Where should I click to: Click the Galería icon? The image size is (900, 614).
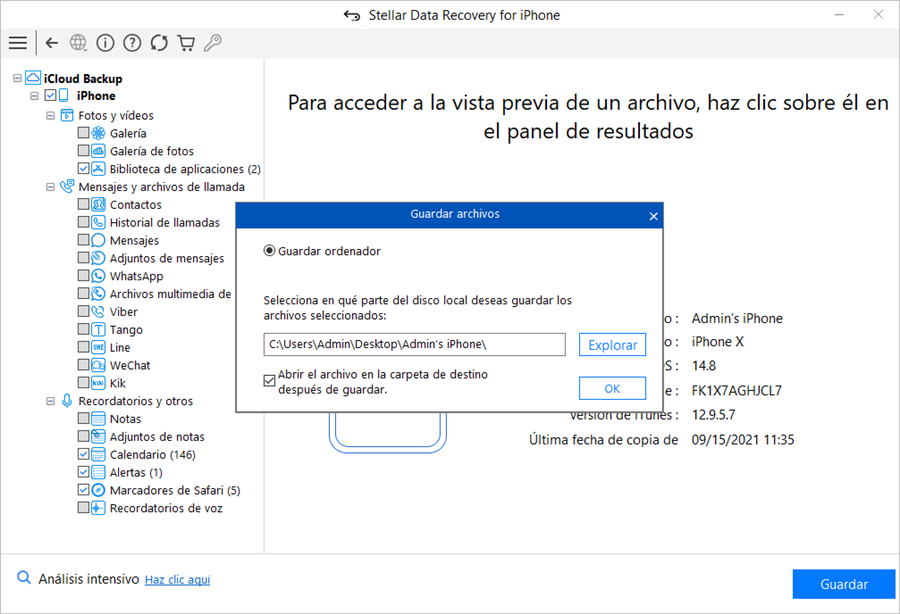99,133
